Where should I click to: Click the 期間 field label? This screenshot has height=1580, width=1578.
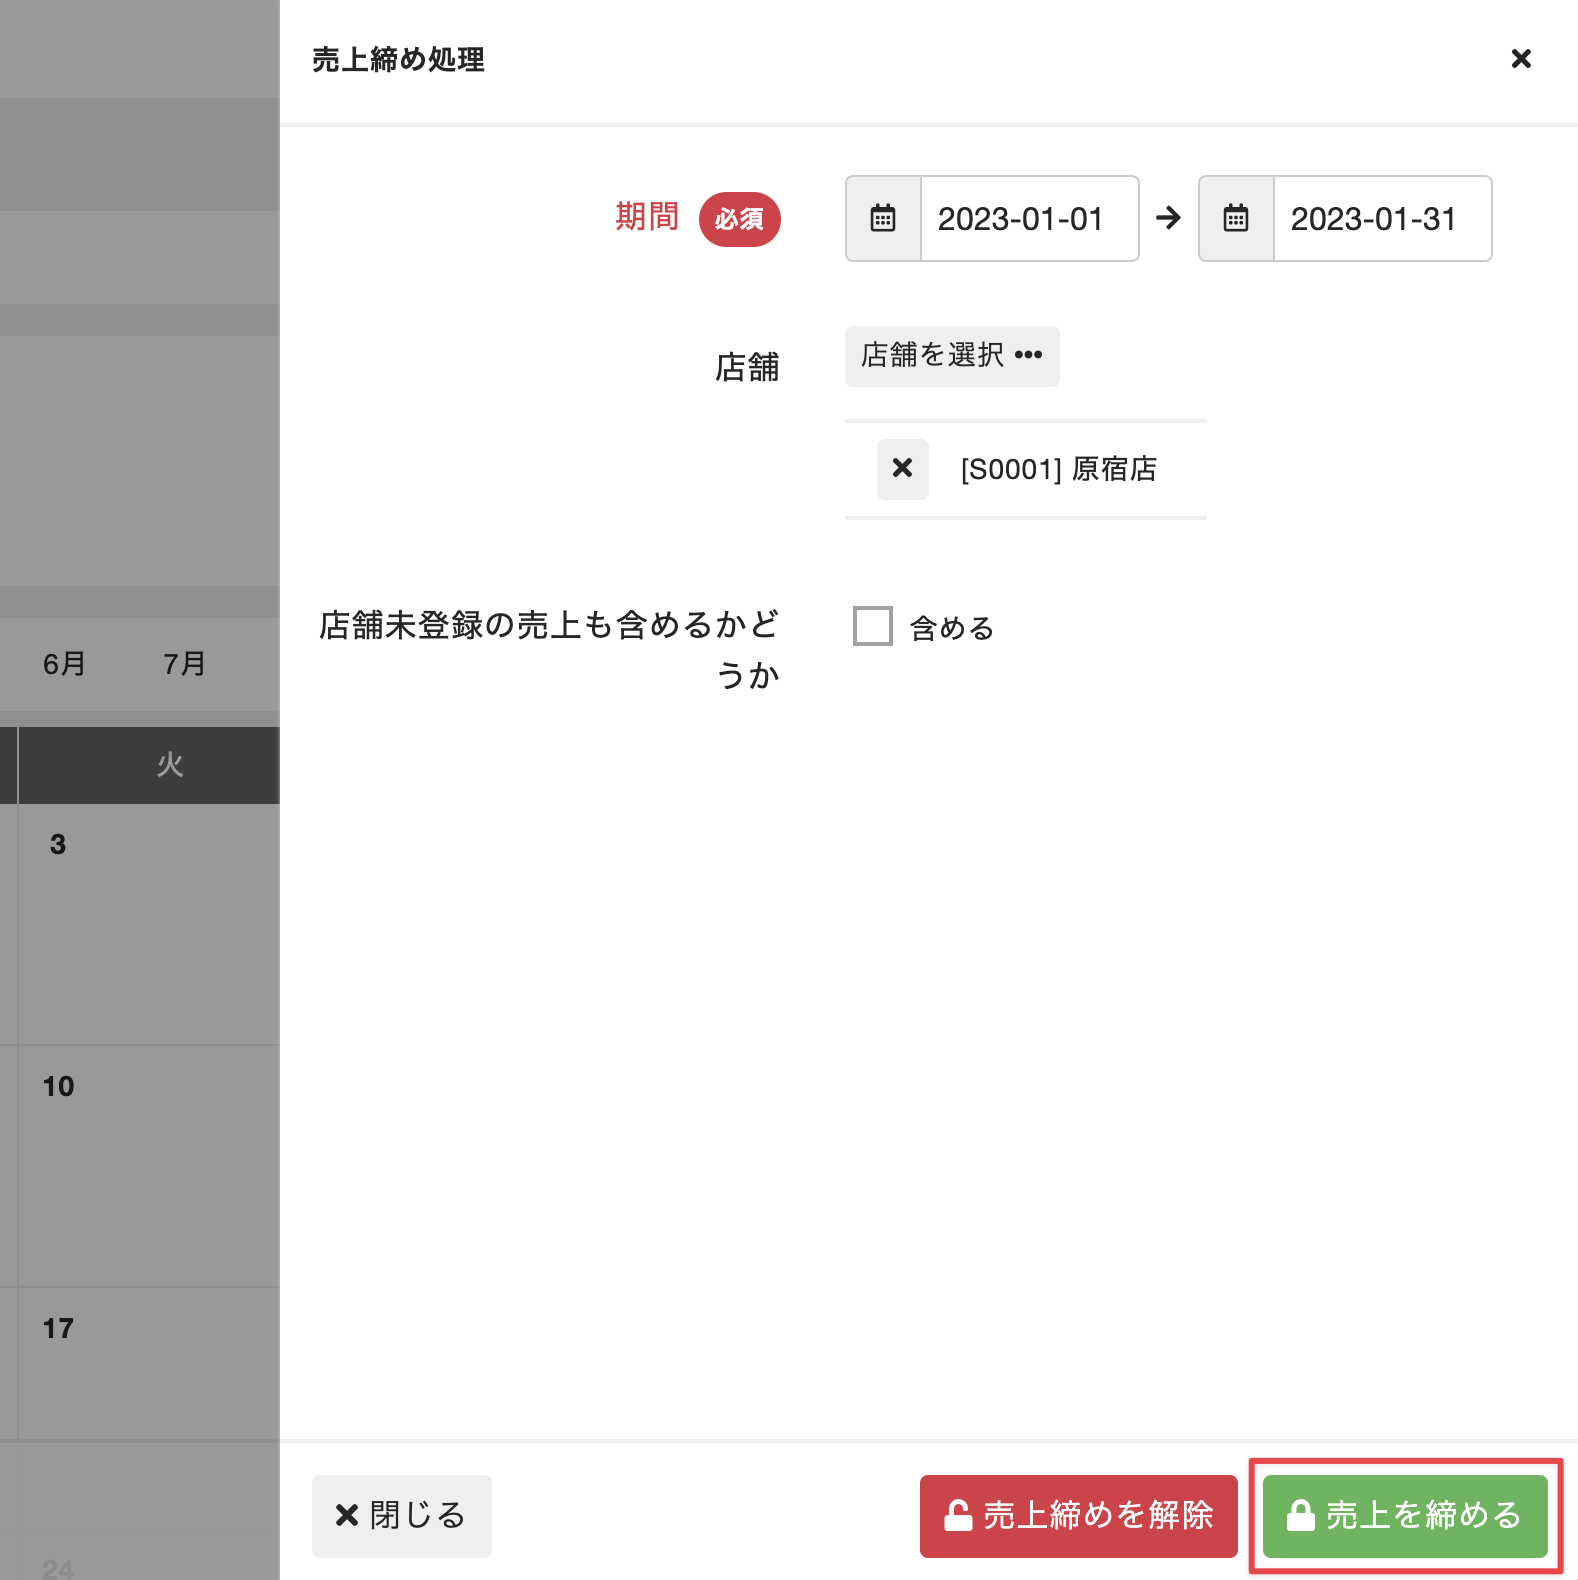pyautogui.click(x=647, y=216)
